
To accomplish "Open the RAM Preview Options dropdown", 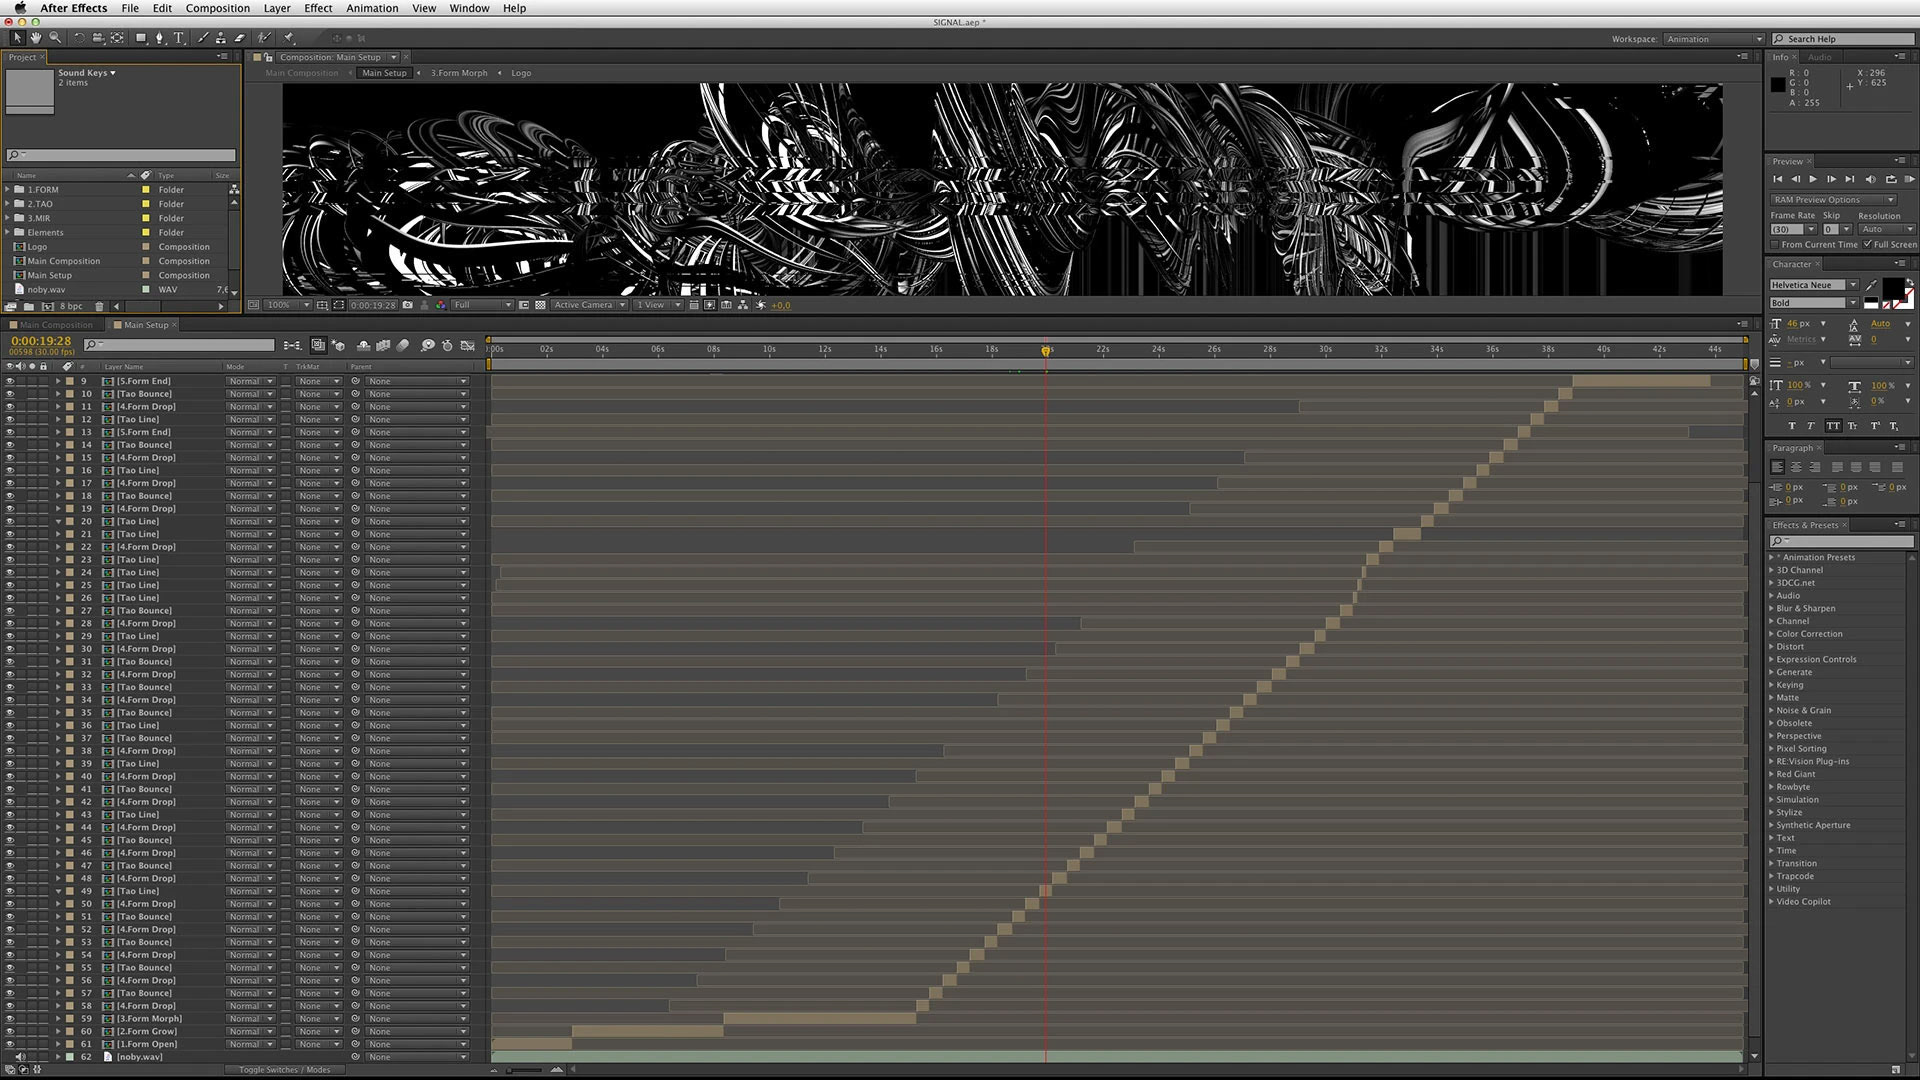I will click(1832, 200).
